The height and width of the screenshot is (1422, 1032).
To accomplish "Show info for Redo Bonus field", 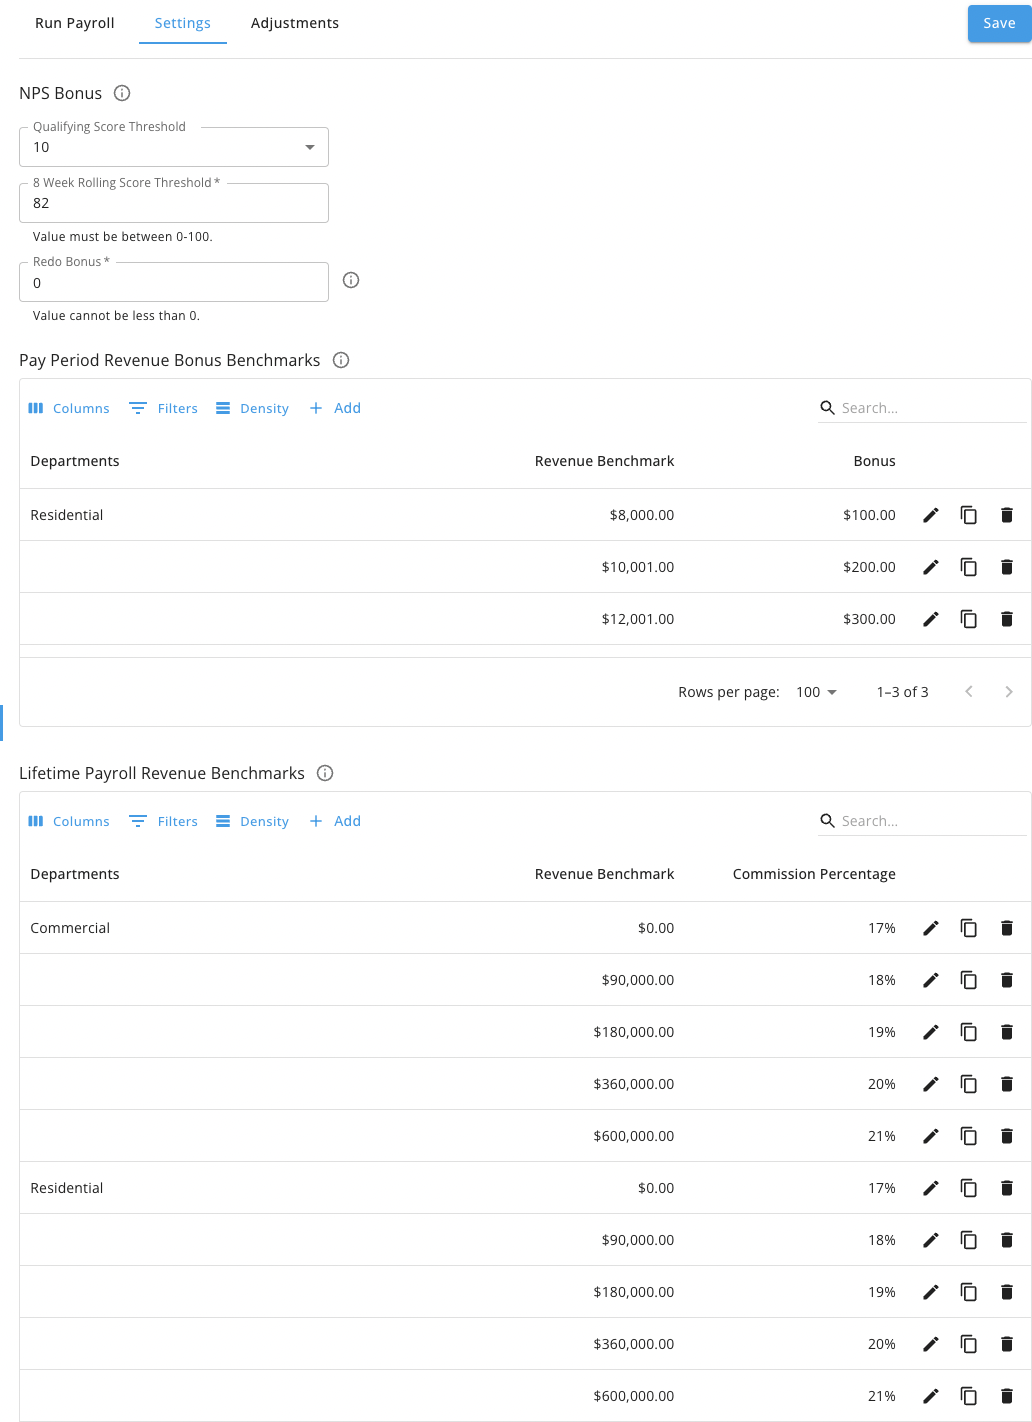I will 351,280.
